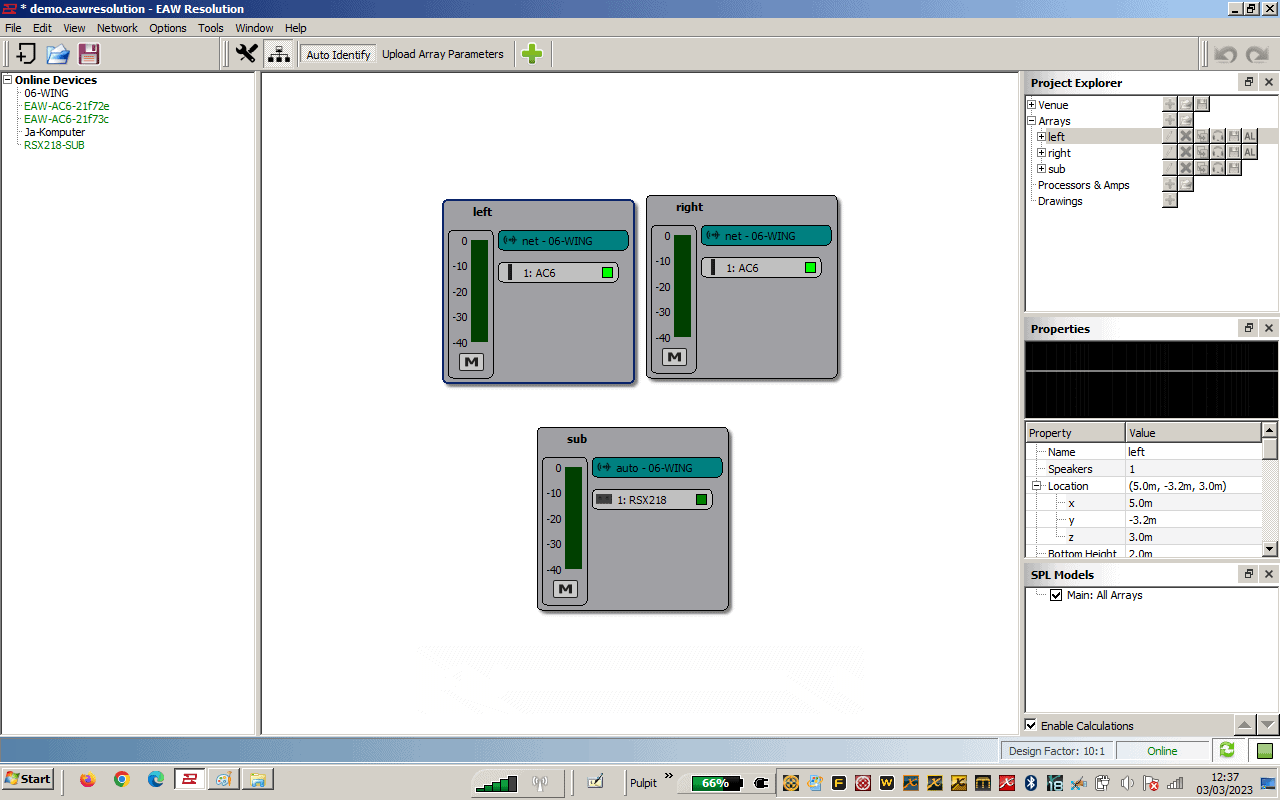
Task: Click Upload Array Parameters button
Action: click(x=442, y=55)
